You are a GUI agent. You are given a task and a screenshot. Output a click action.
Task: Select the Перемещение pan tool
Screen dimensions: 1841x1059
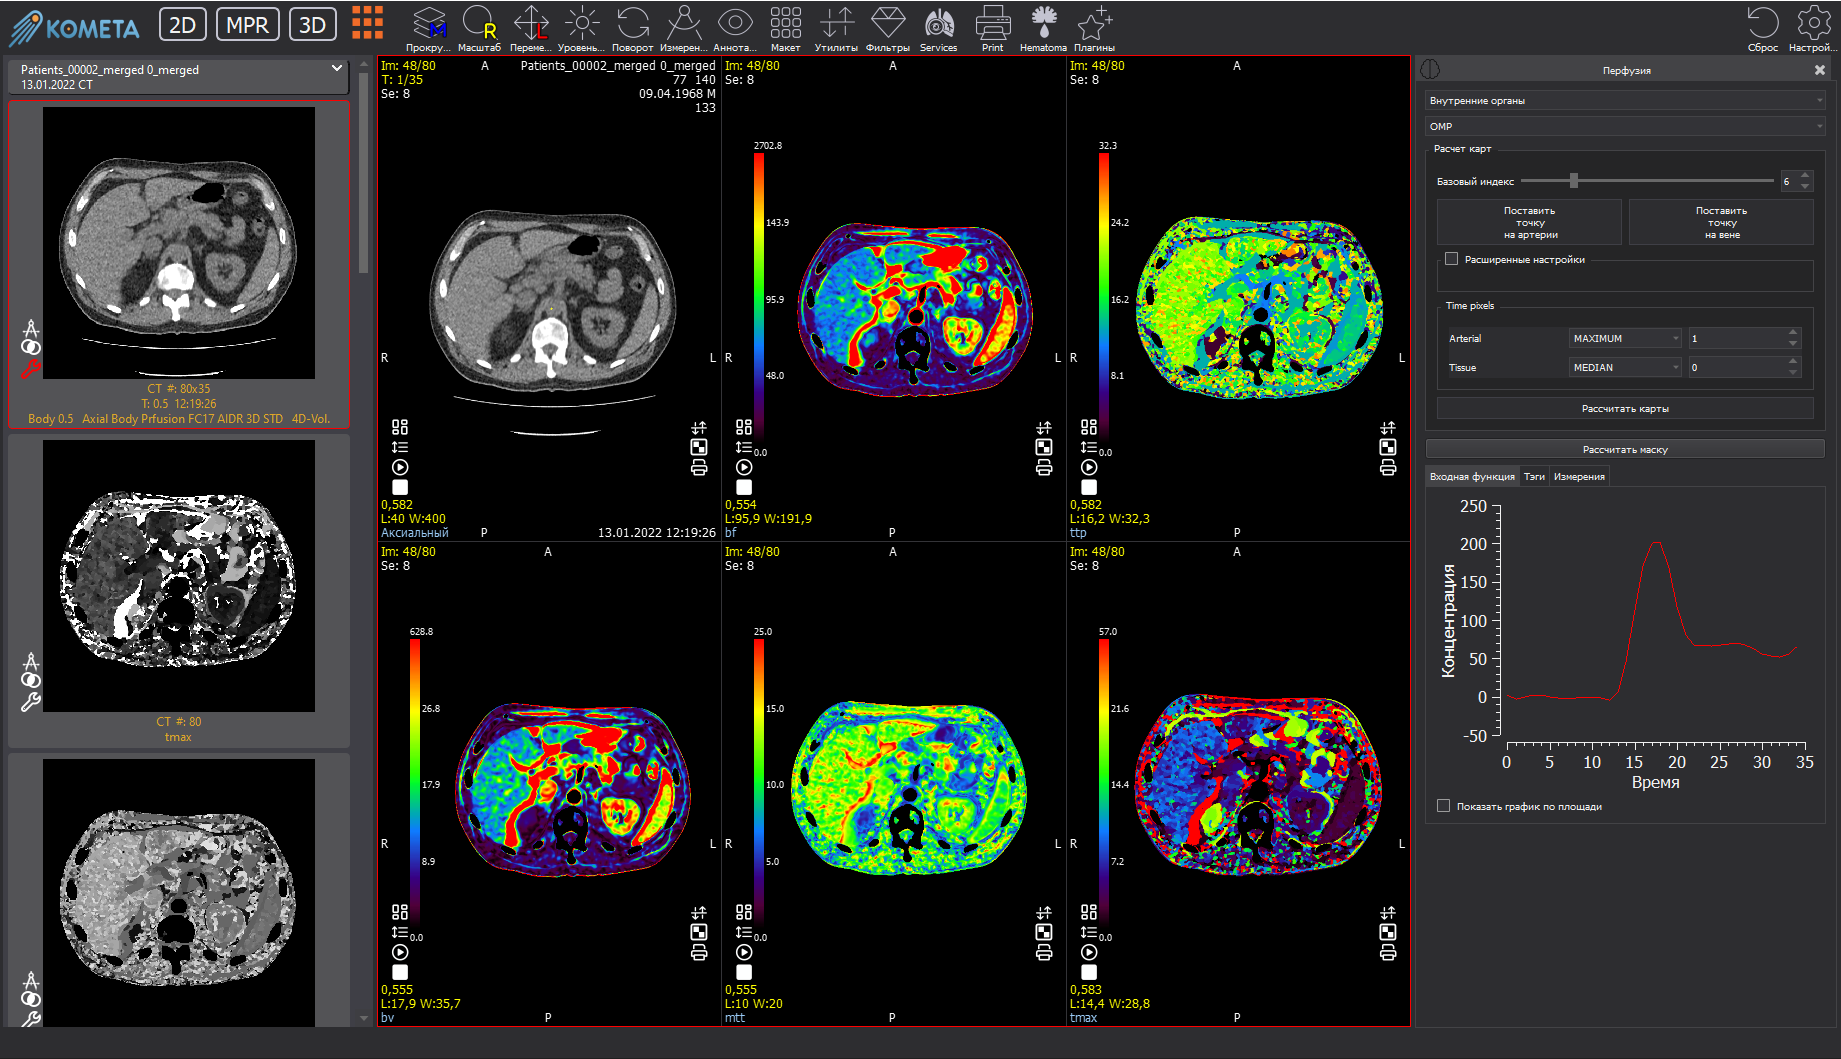(531, 28)
